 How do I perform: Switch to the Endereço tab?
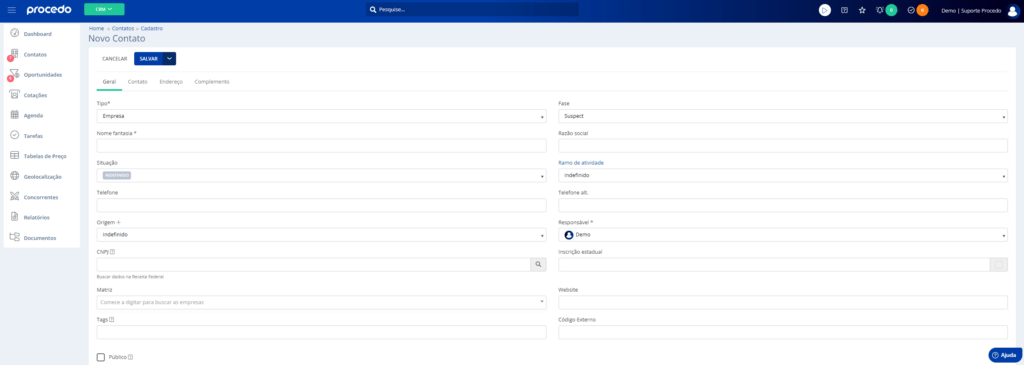[x=171, y=82]
